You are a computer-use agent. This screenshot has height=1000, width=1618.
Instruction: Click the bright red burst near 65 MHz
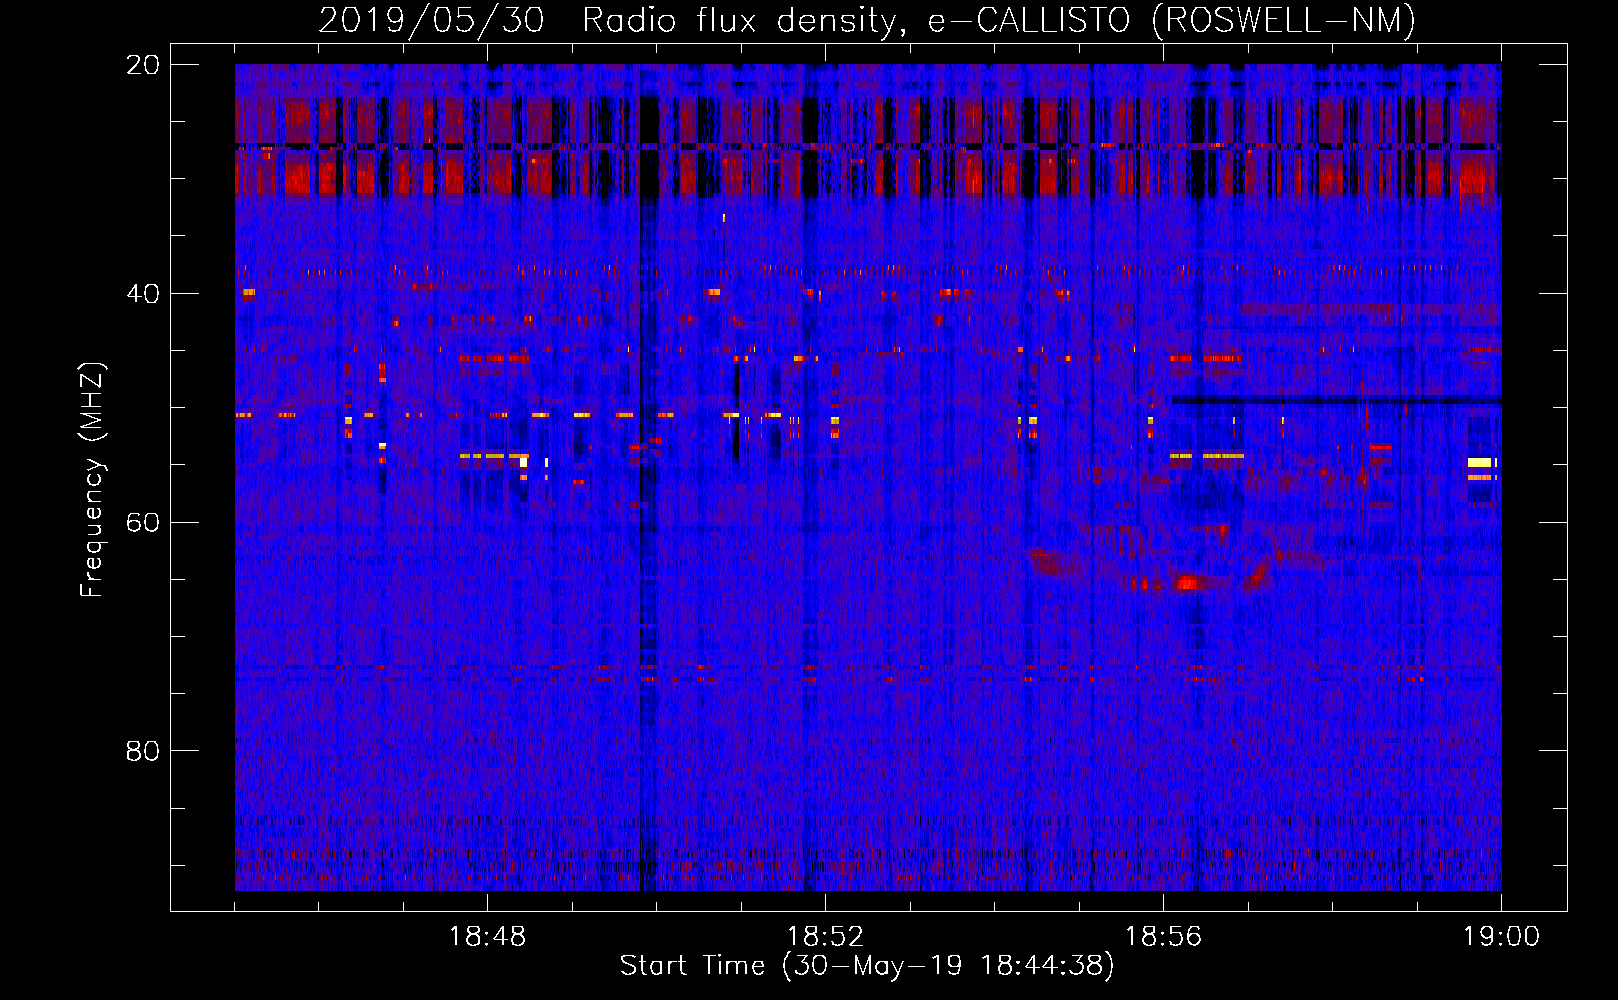(x=1188, y=582)
